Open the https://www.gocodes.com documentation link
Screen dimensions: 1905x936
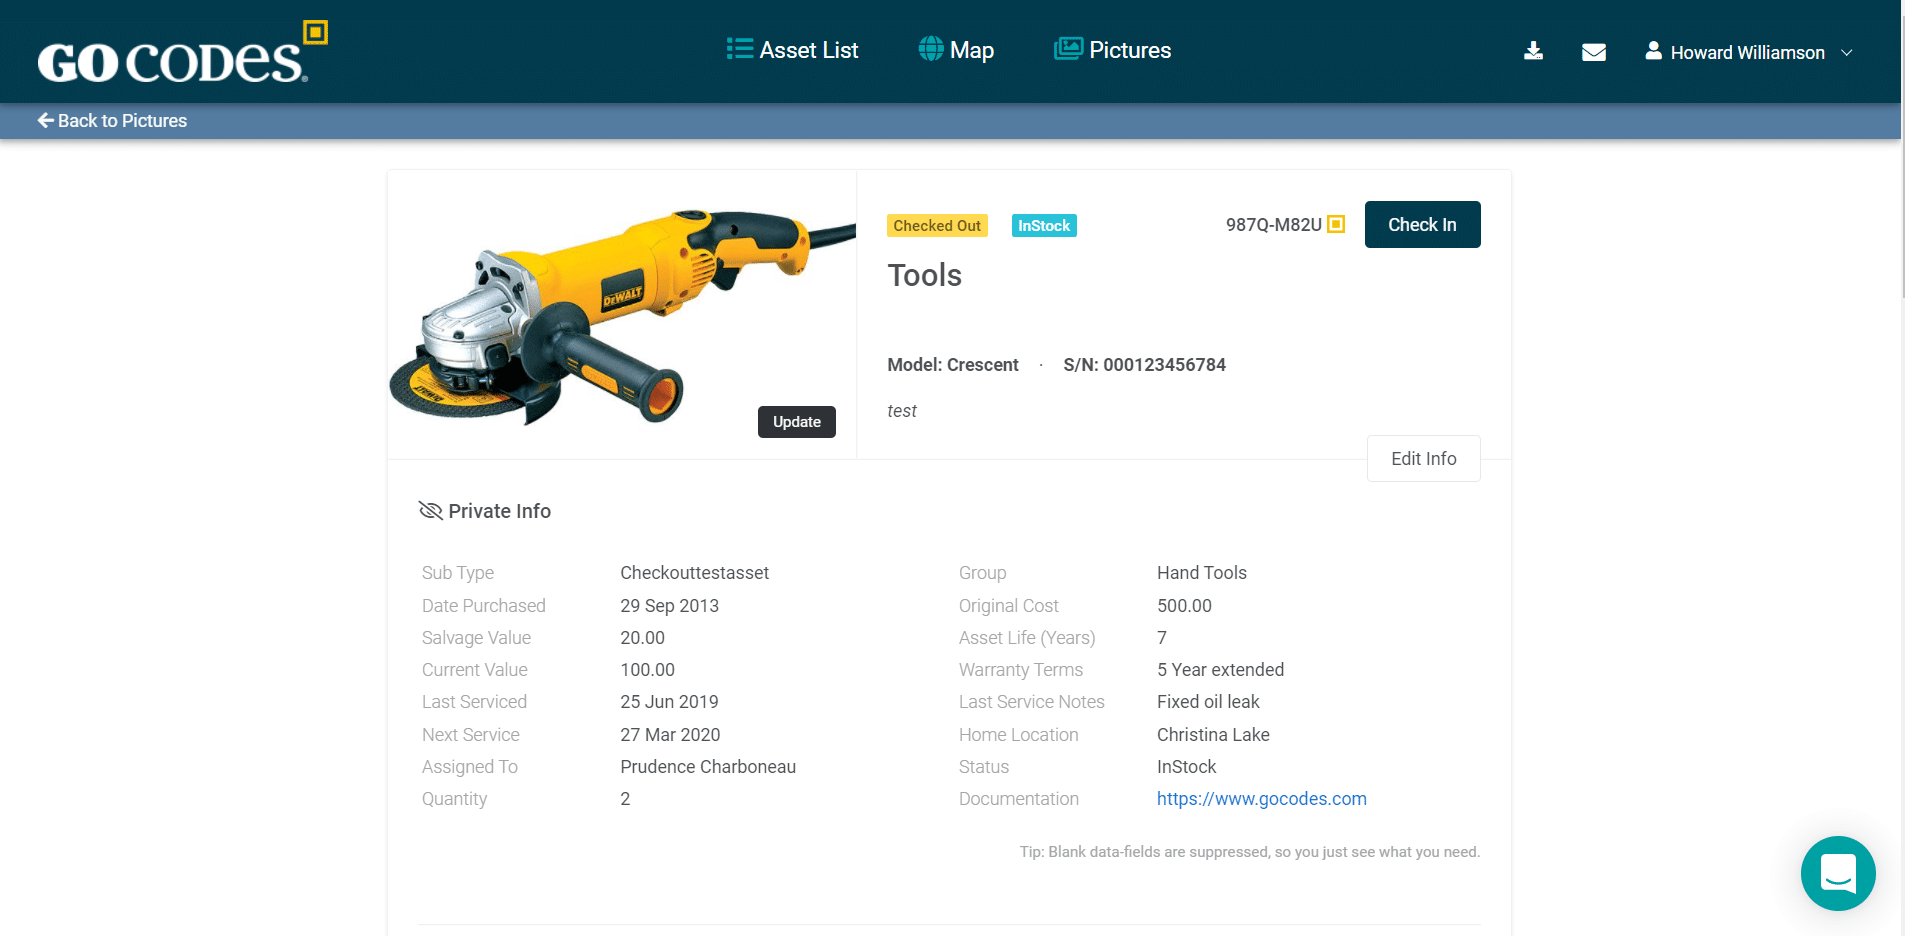point(1261,799)
